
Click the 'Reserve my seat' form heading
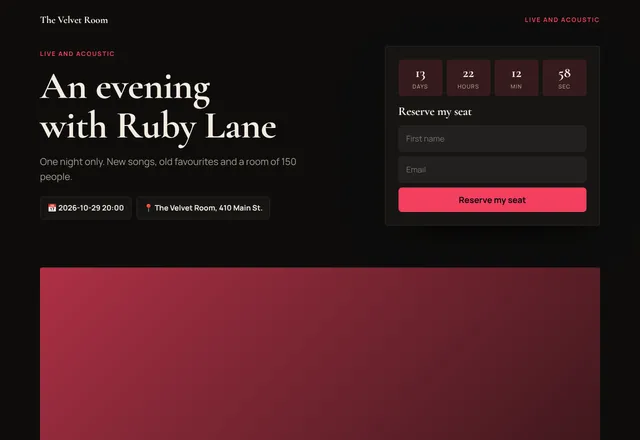[x=435, y=112]
